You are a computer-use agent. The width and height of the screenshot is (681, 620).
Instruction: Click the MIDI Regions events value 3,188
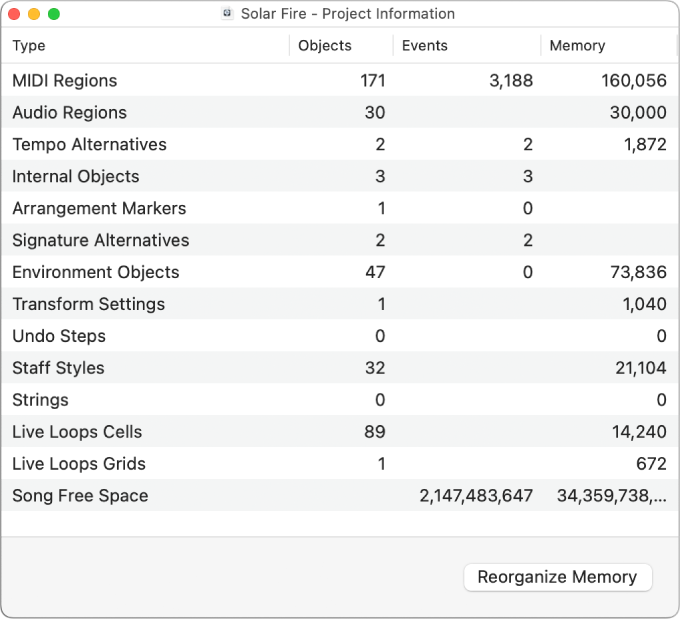pyautogui.click(x=511, y=81)
